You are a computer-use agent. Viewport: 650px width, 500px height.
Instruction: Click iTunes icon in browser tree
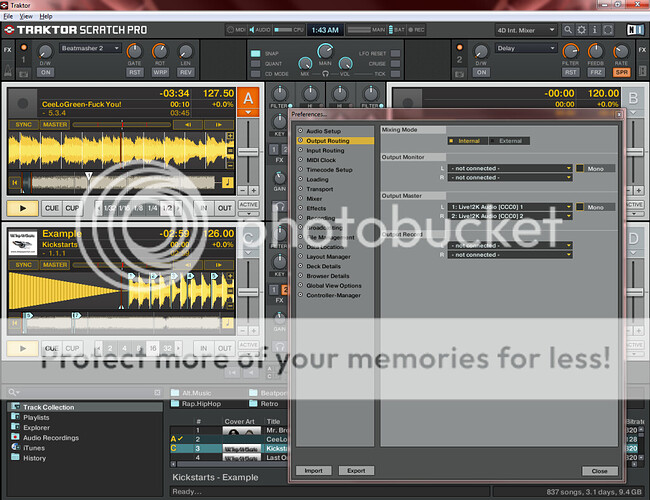15,447
